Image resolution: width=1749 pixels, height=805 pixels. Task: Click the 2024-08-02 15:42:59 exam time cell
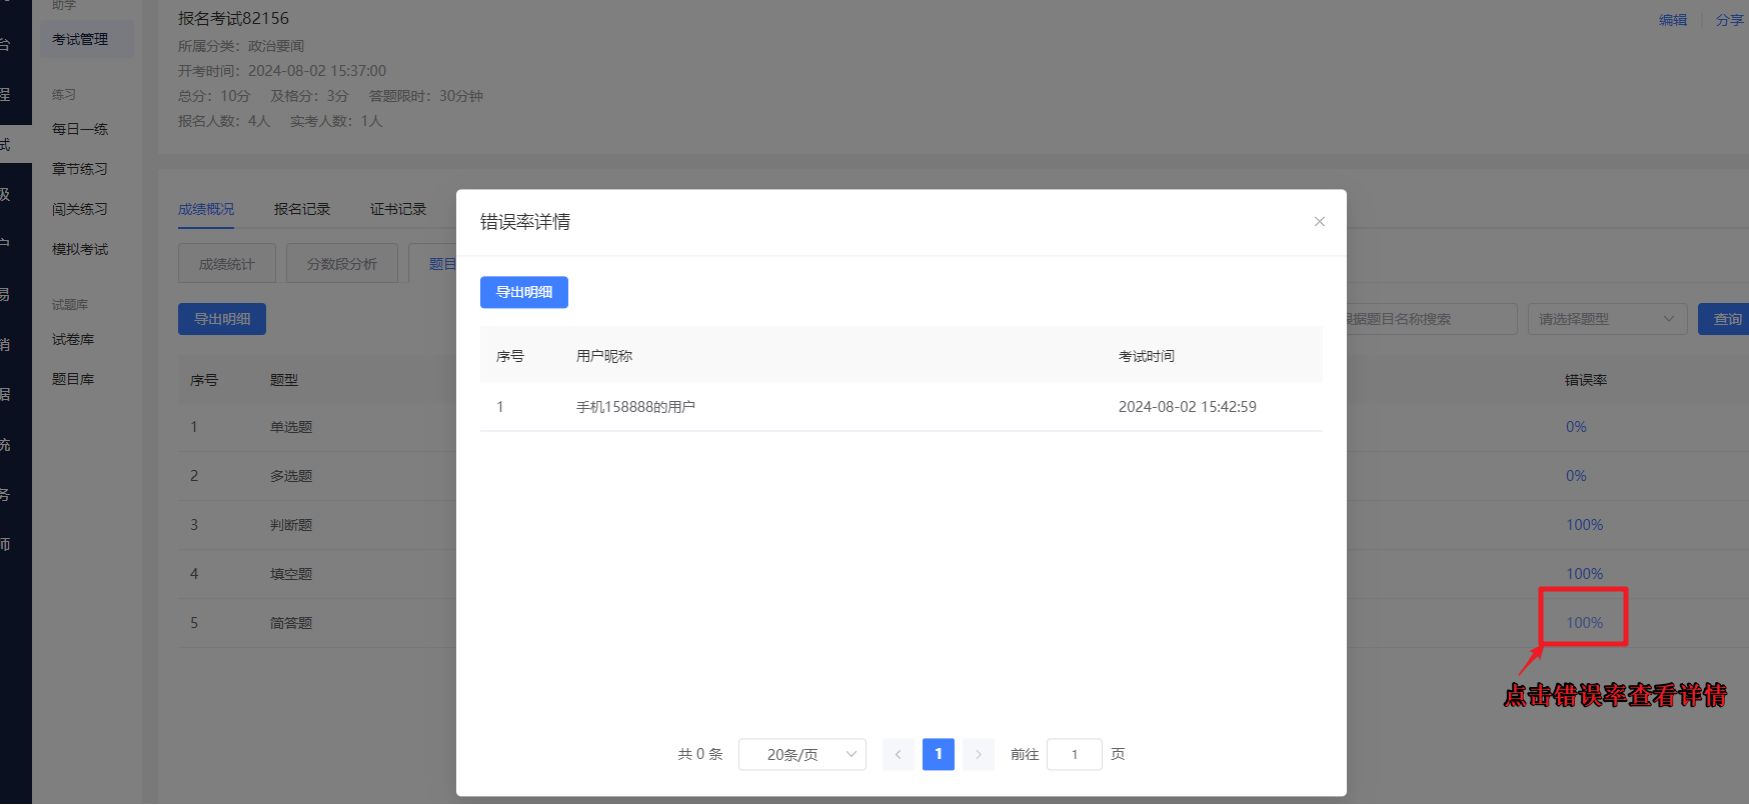tap(1187, 407)
